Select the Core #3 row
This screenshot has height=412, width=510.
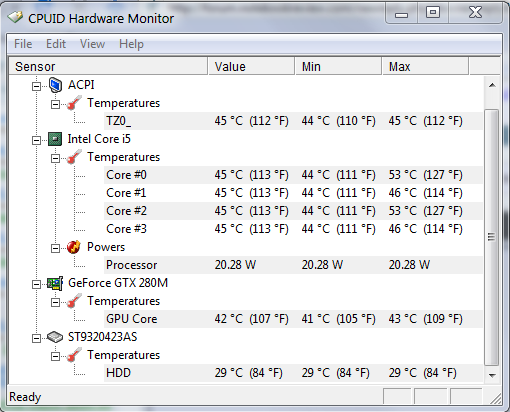[x=293, y=229]
